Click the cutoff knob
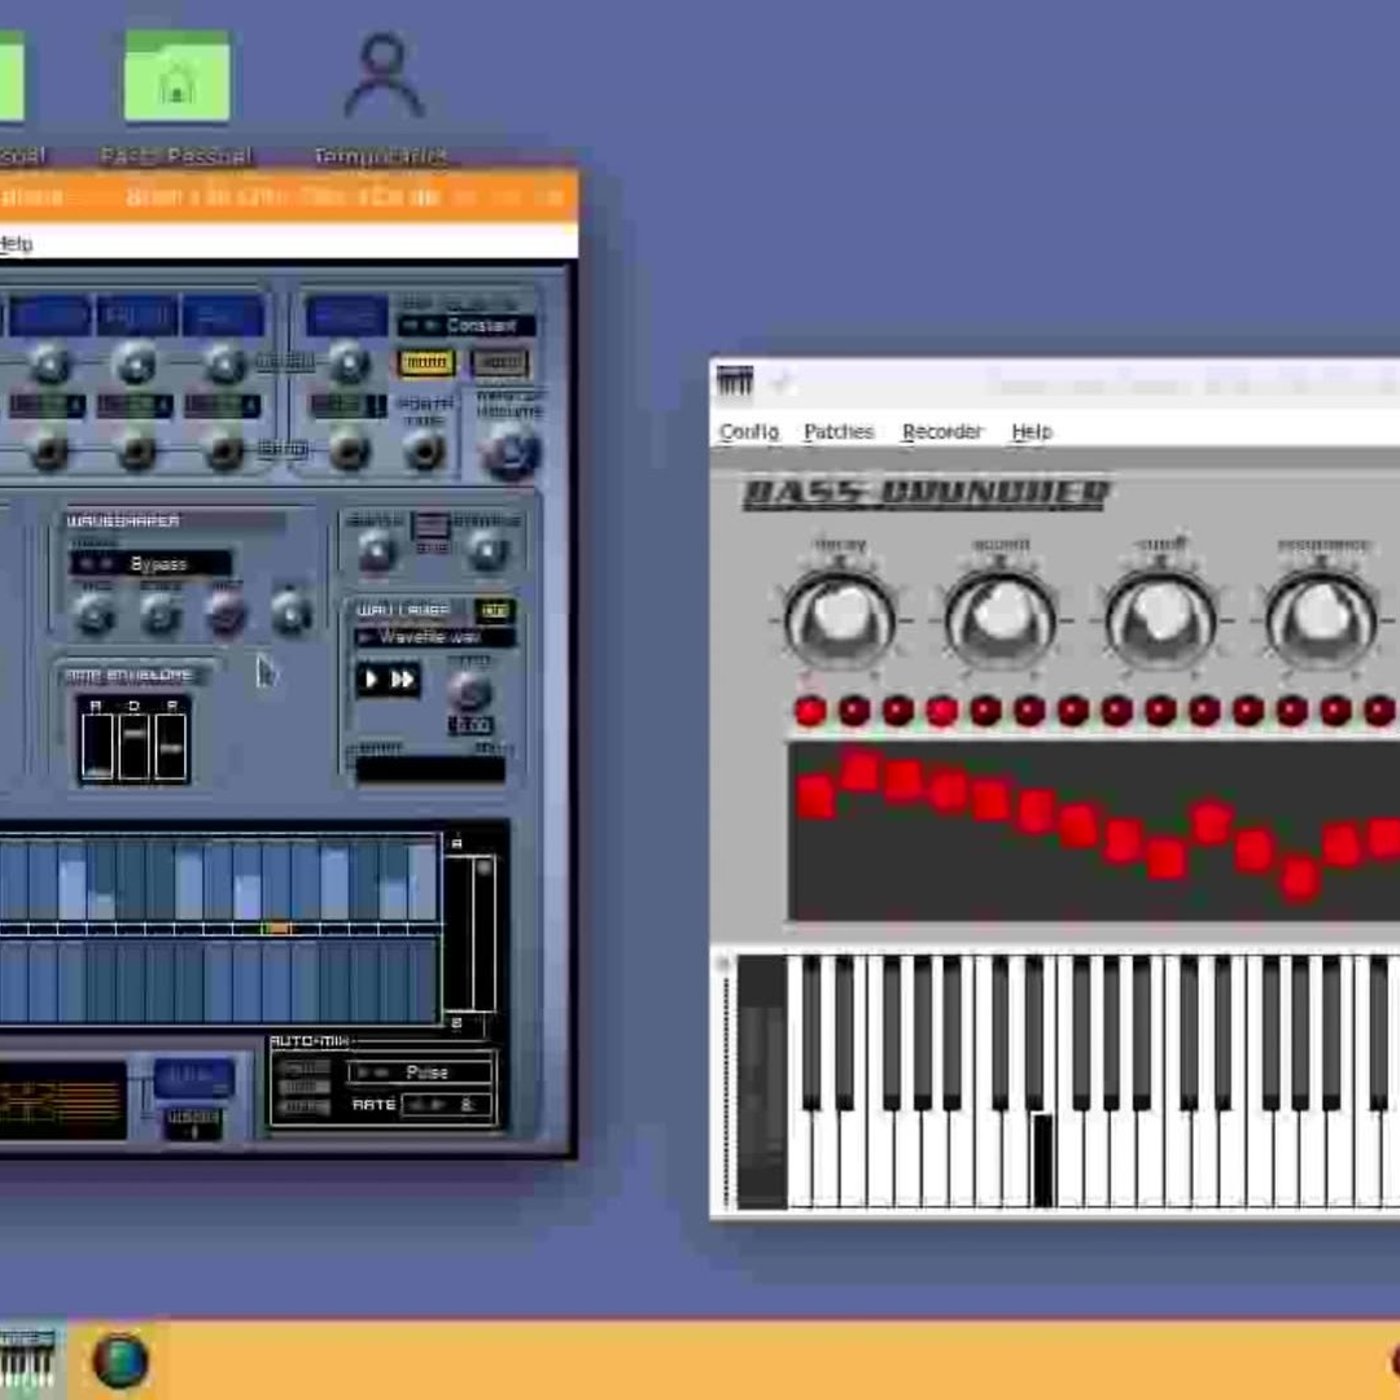 [1160, 620]
